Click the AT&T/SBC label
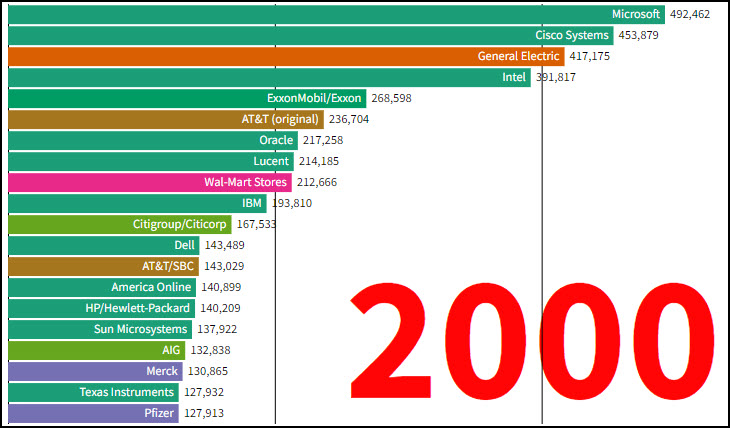730x428 pixels. [x=168, y=266]
